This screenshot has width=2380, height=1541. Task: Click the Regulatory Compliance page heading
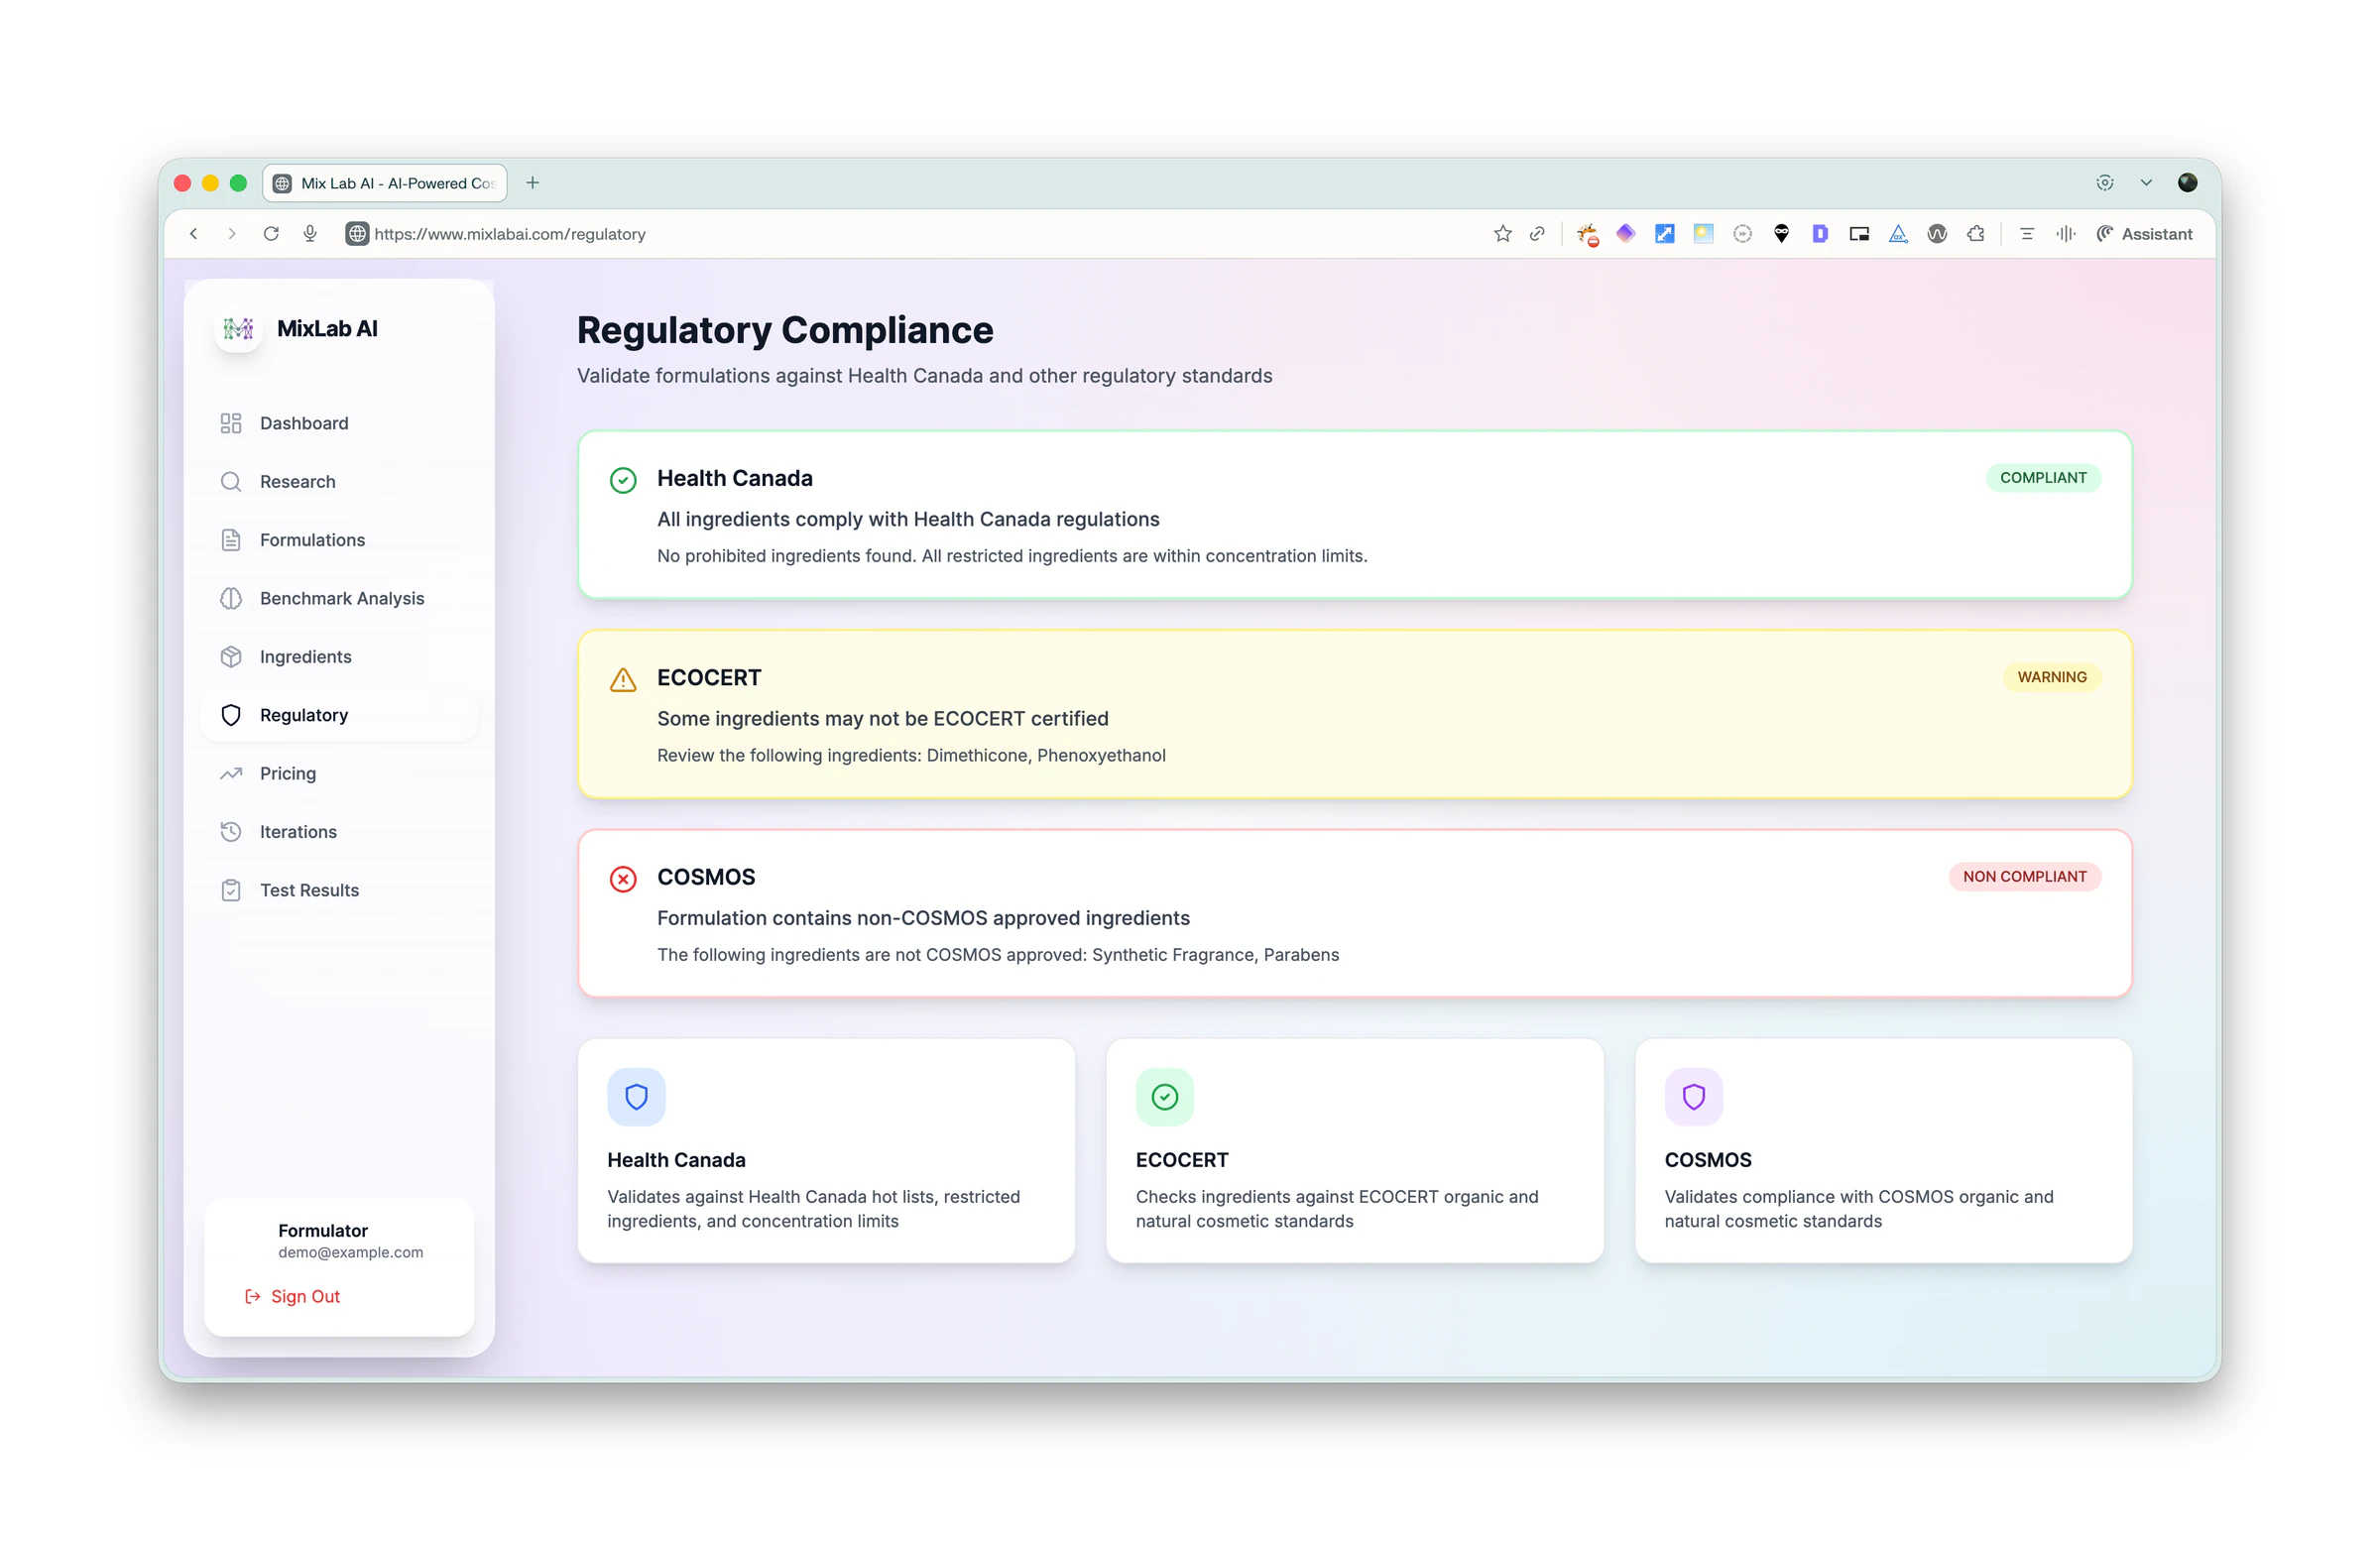click(785, 330)
